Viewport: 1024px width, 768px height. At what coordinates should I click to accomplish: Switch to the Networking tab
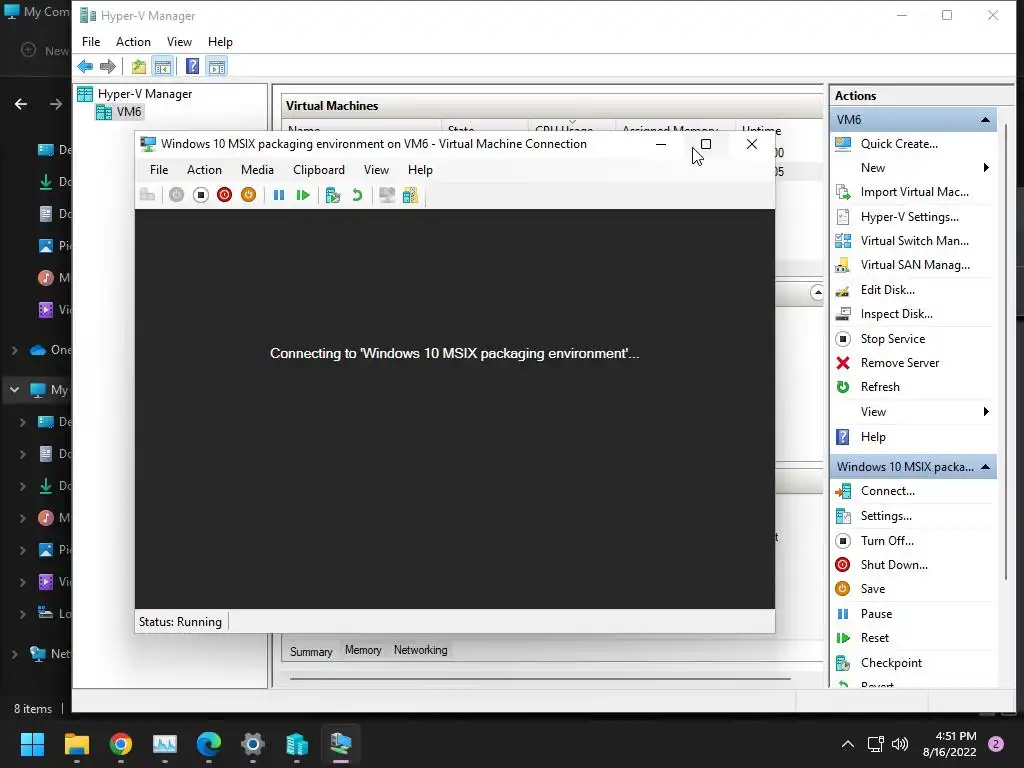421,650
